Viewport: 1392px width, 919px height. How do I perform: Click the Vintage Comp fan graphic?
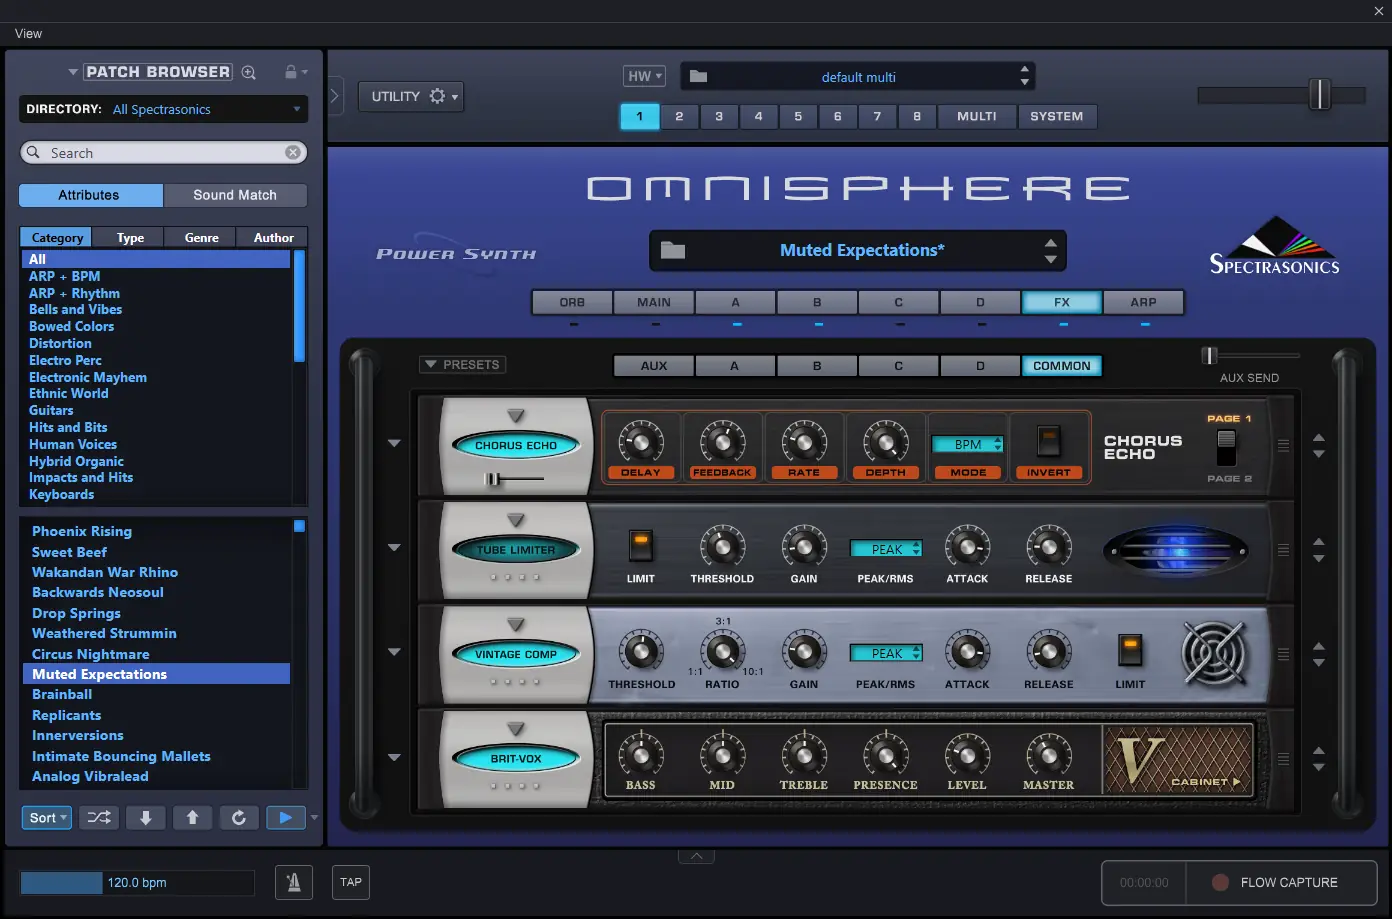click(1214, 653)
